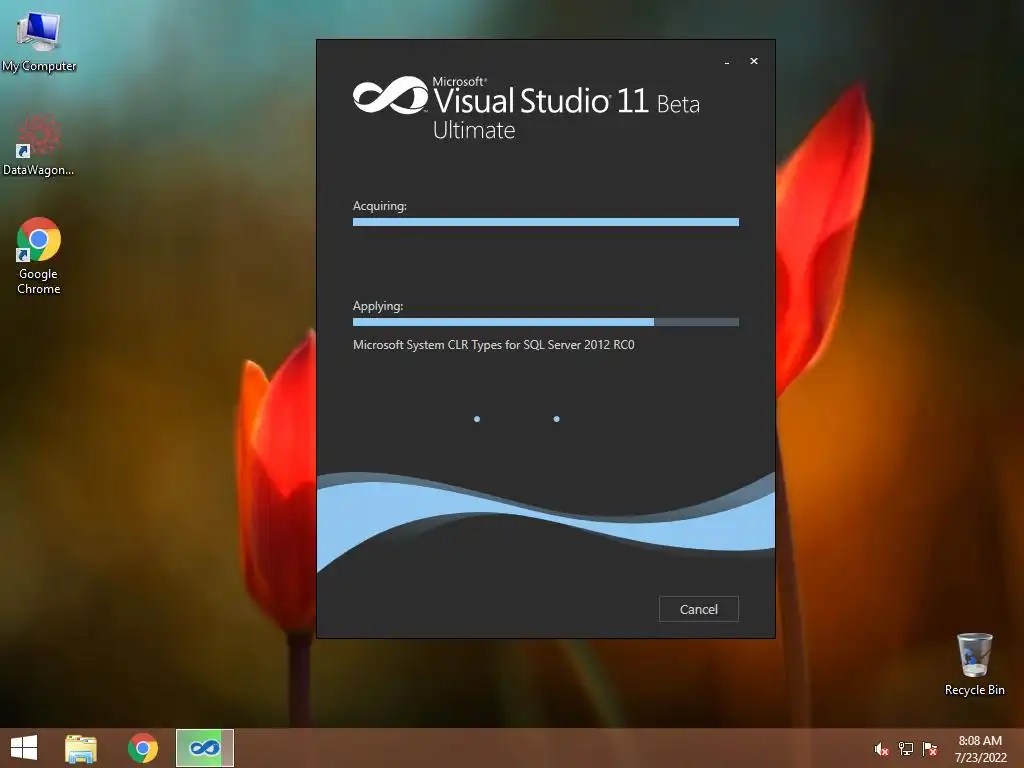Minimize the Visual Studio installer window
Screen dimensions: 1024x768
point(727,61)
